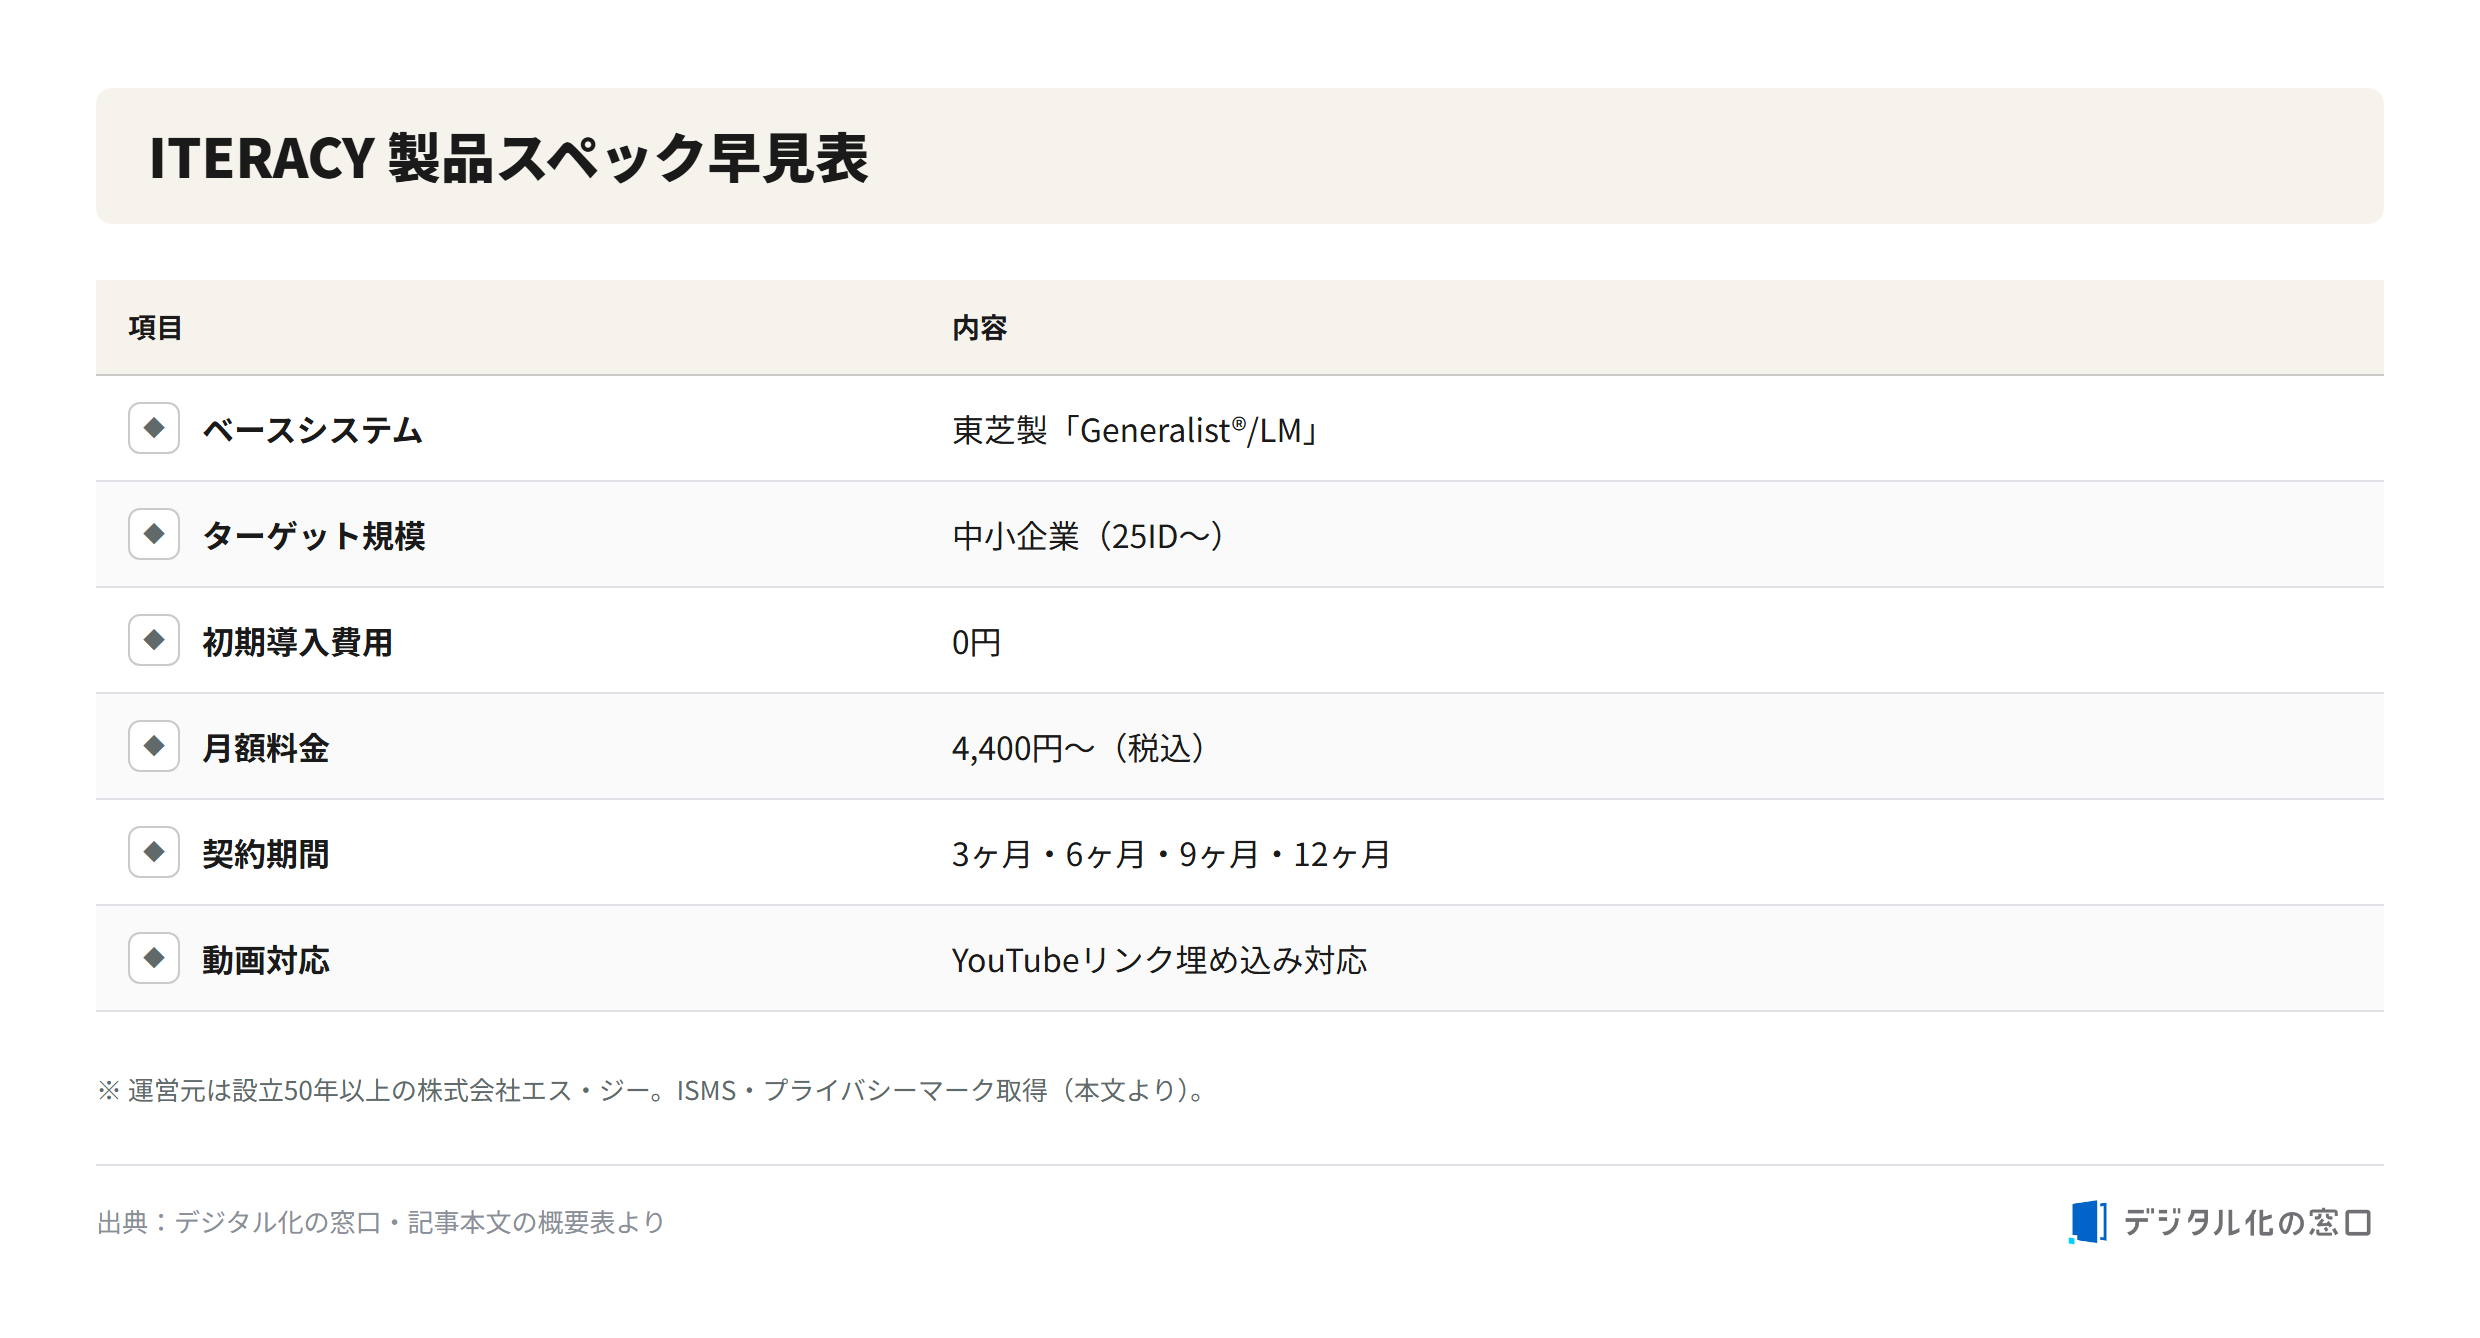This screenshot has height=1338, width=2480.
Task: Select the 初期導入費用 row label
Action: coord(298,642)
